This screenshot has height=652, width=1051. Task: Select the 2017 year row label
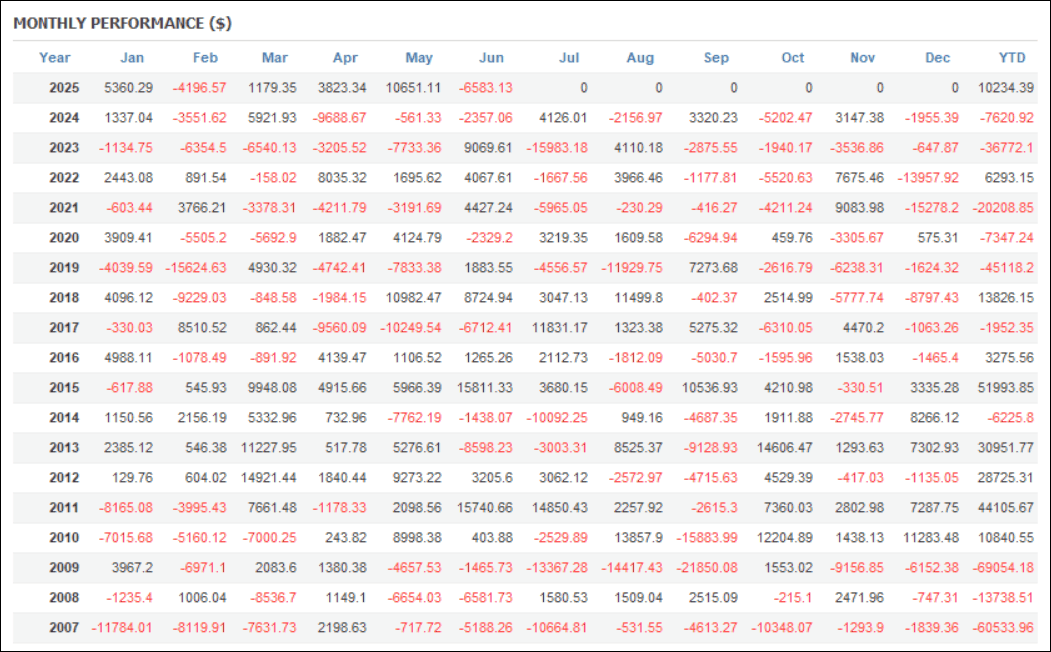point(64,328)
